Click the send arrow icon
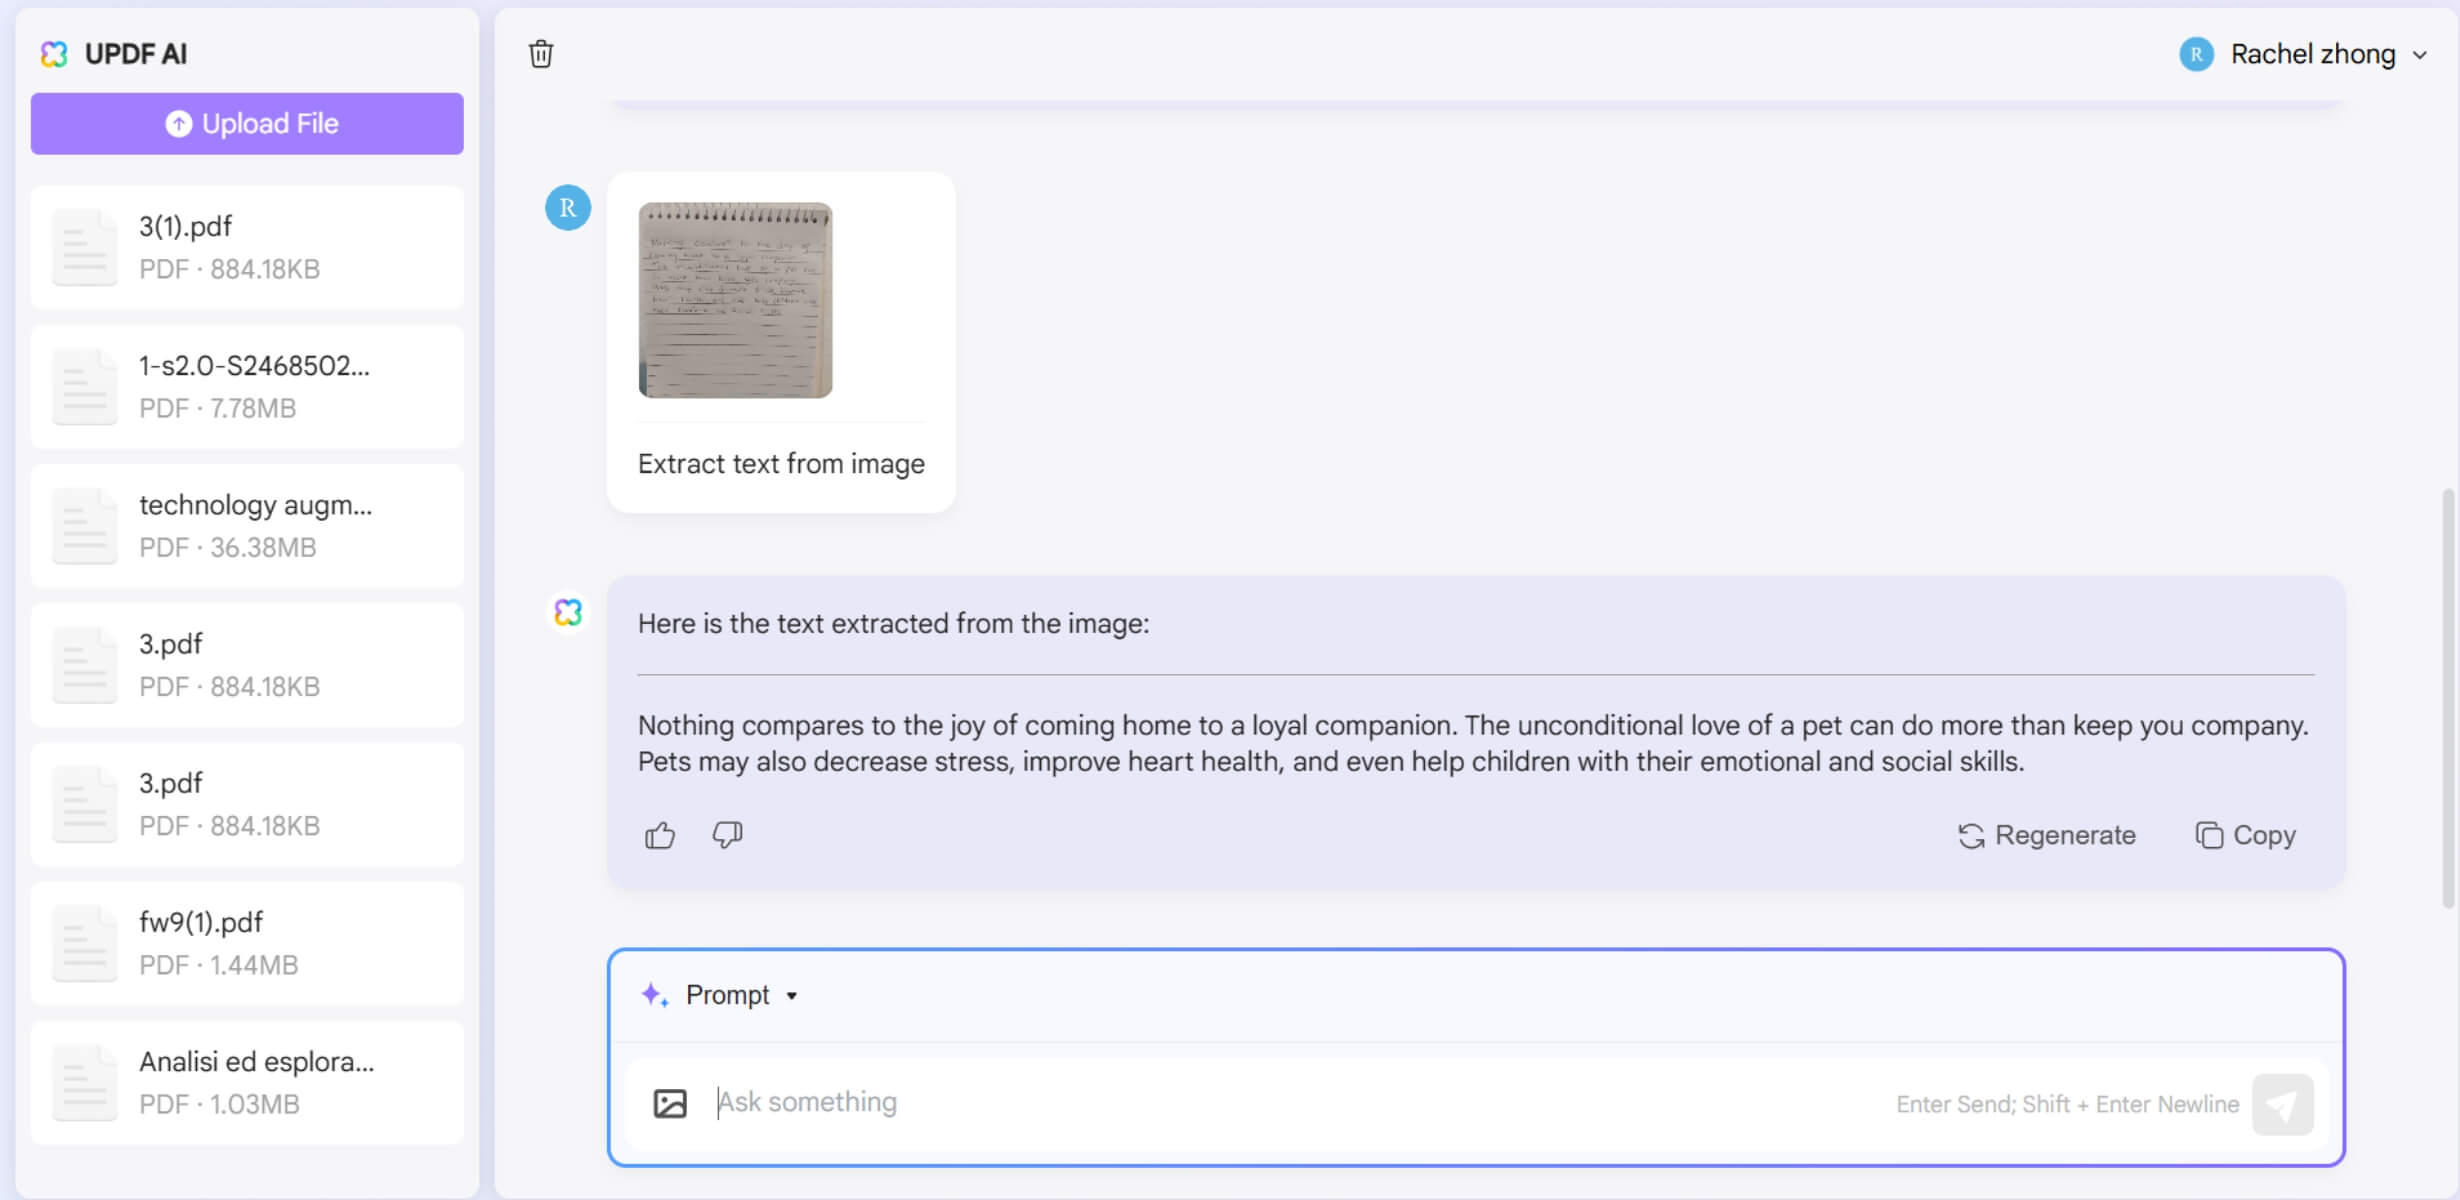 (2282, 1104)
